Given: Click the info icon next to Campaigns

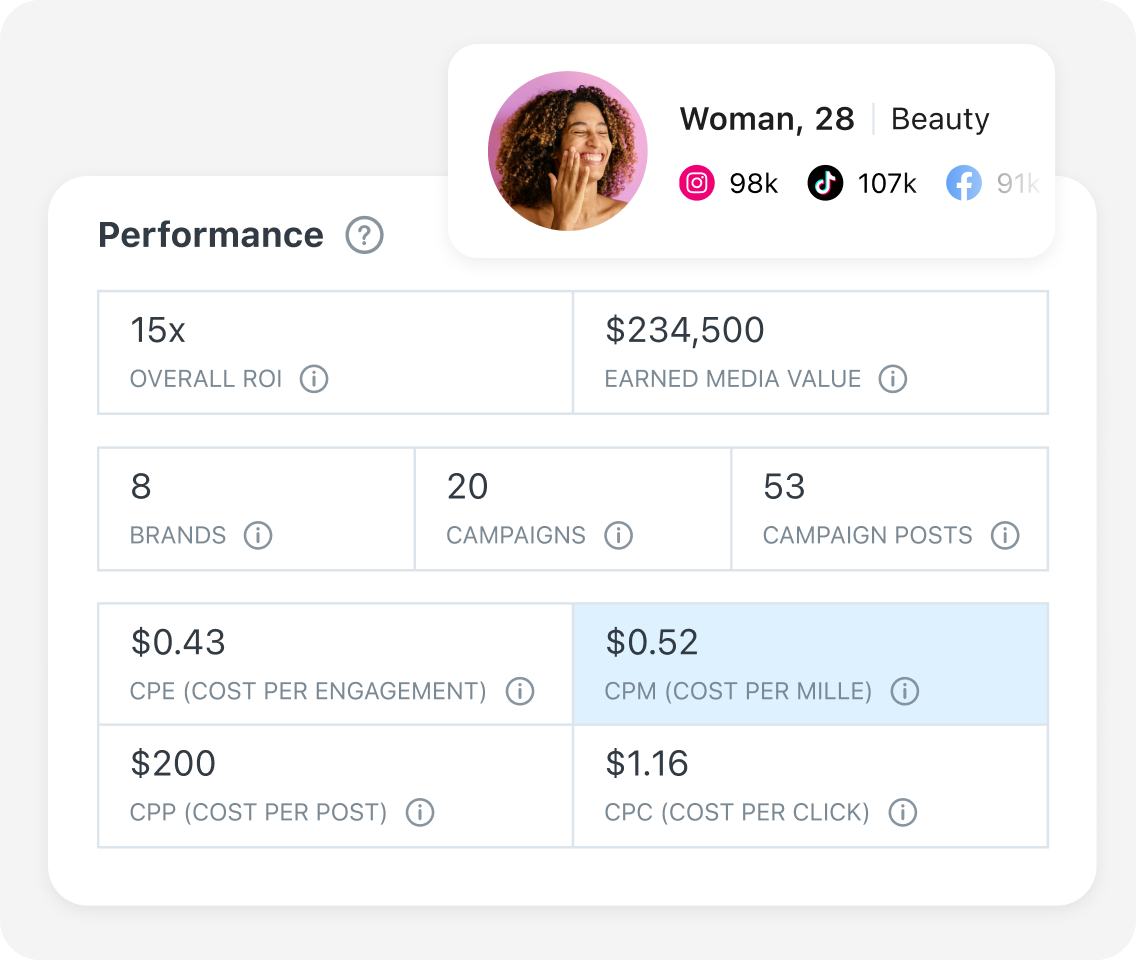Looking at the screenshot, I should 619,536.
